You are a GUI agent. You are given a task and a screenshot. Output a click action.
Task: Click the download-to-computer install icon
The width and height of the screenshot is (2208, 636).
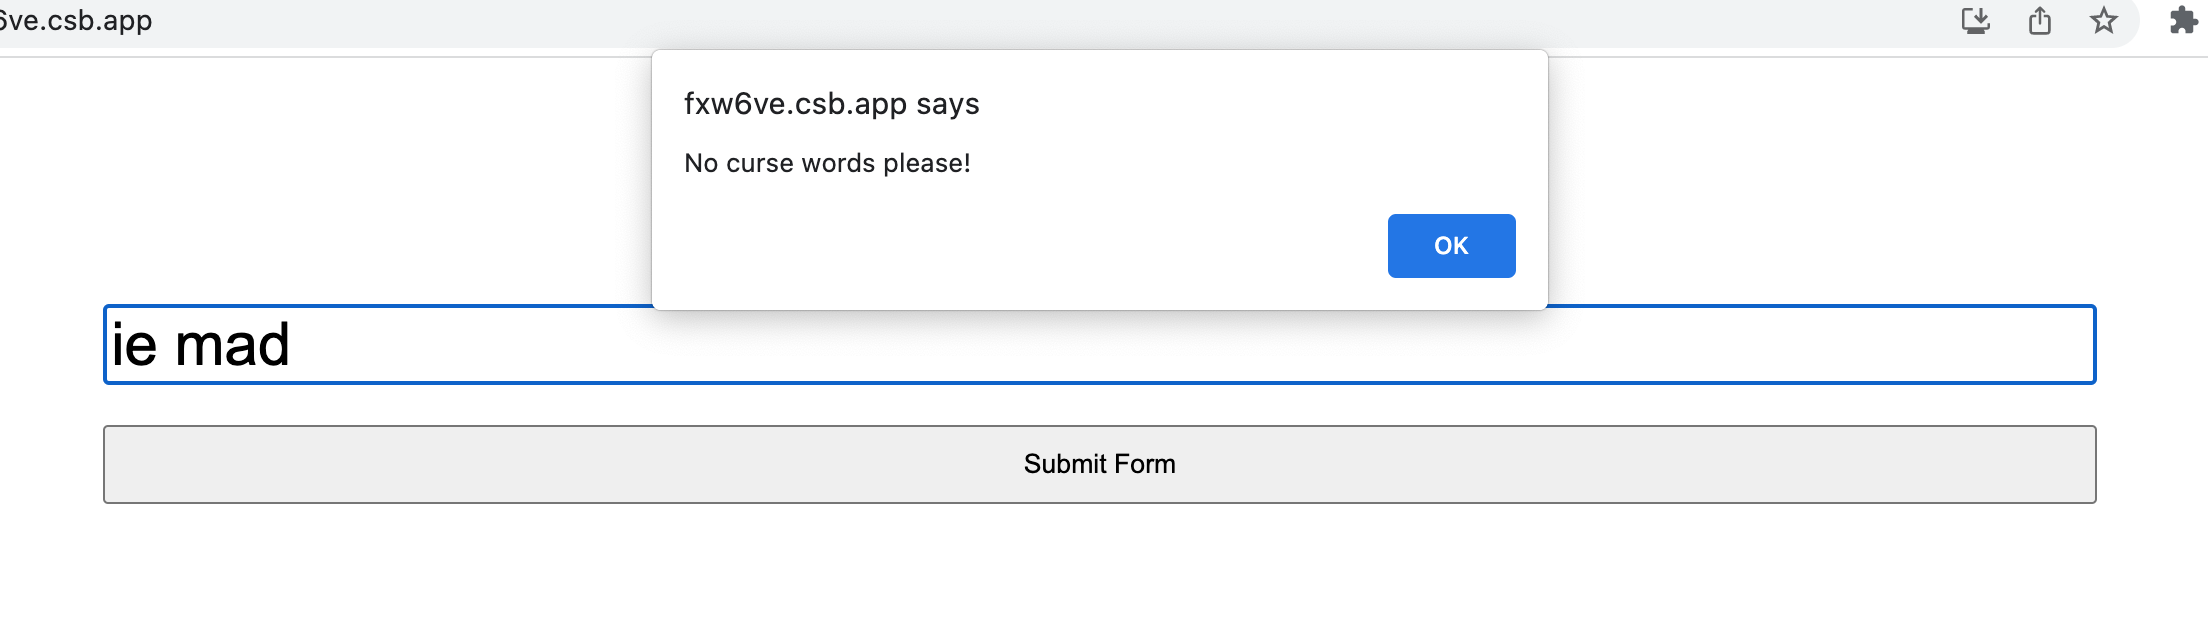(1975, 21)
